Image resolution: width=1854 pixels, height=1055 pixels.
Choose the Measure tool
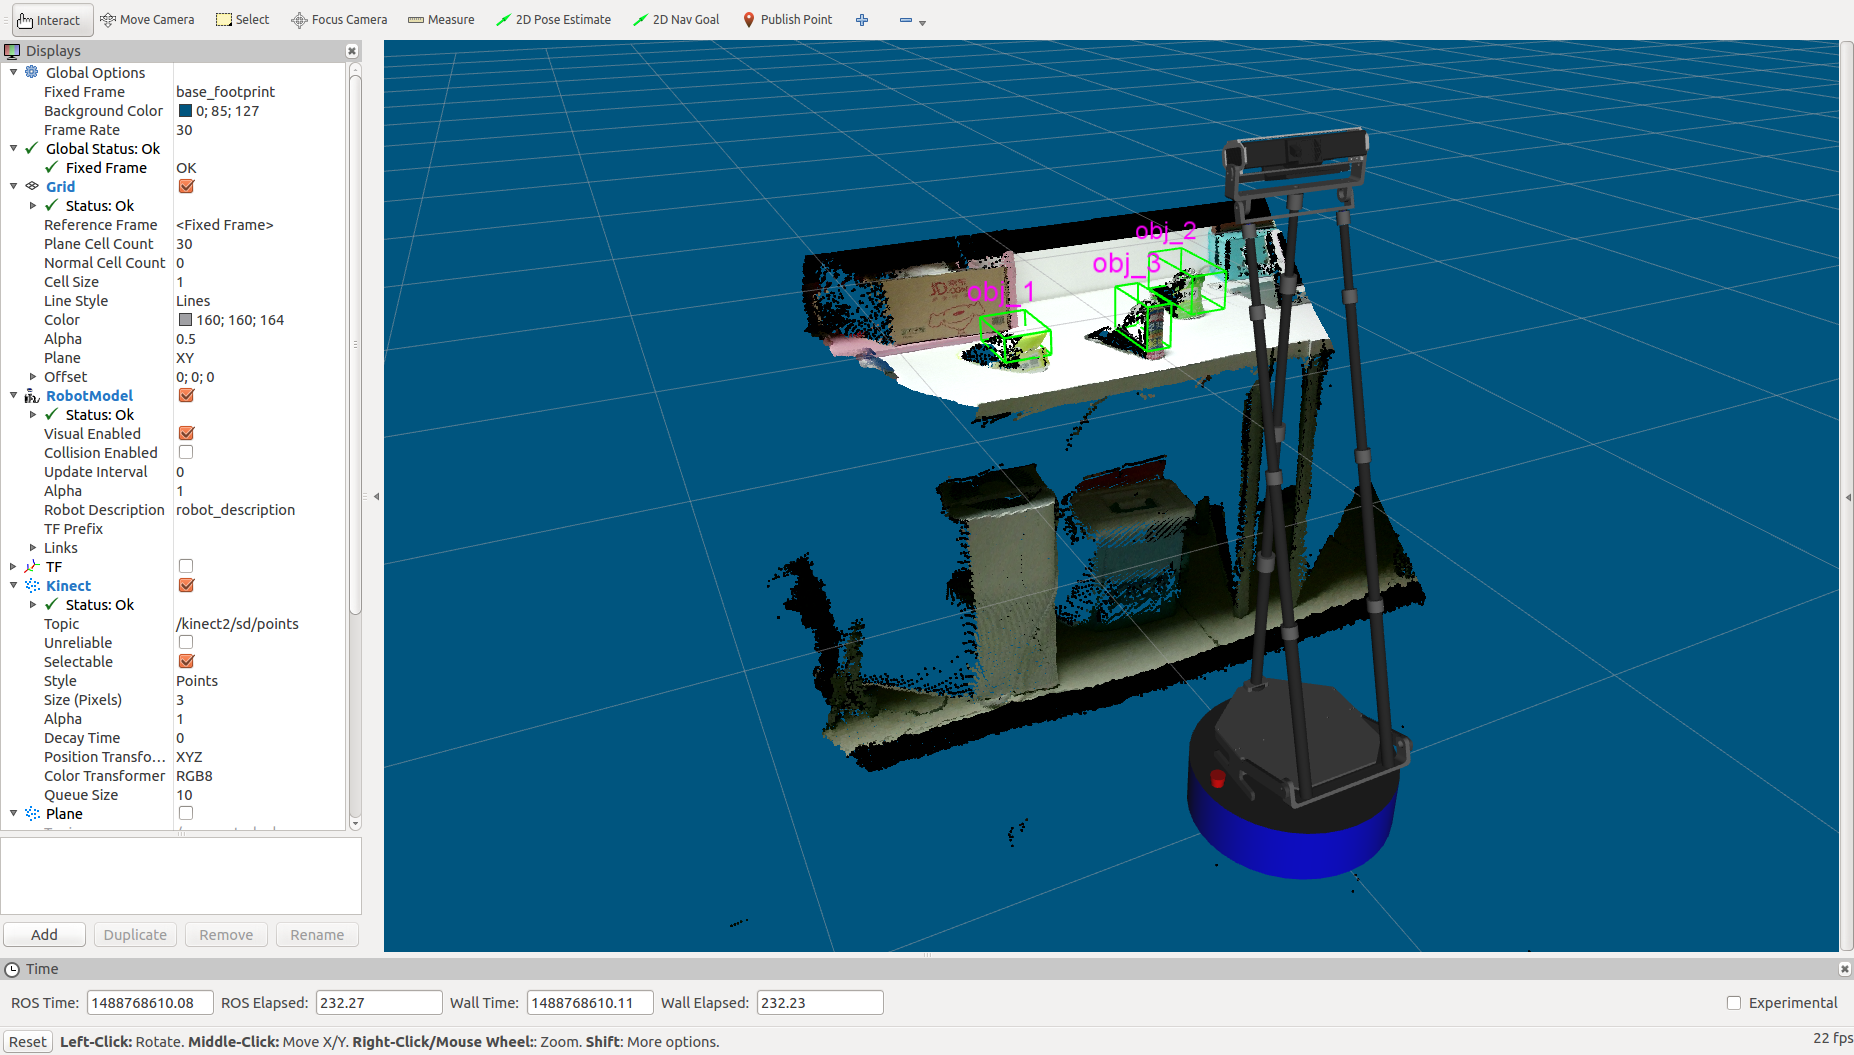(441, 20)
